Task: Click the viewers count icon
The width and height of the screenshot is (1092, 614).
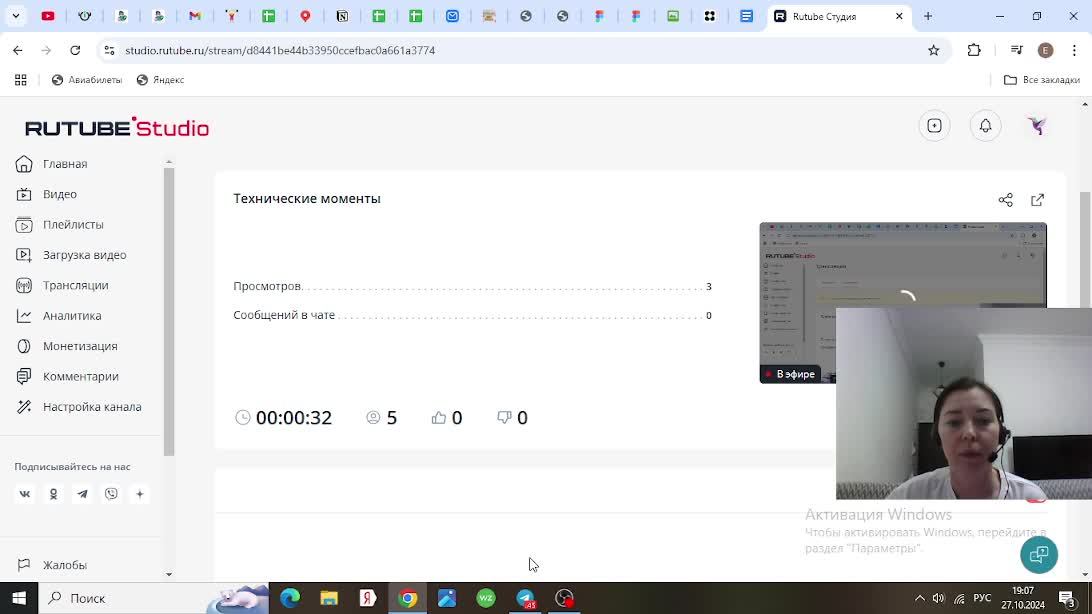Action: pyautogui.click(x=373, y=418)
